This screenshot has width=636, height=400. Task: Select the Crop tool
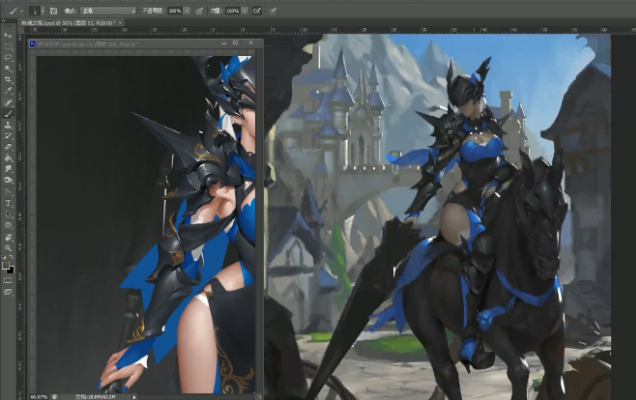point(8,80)
